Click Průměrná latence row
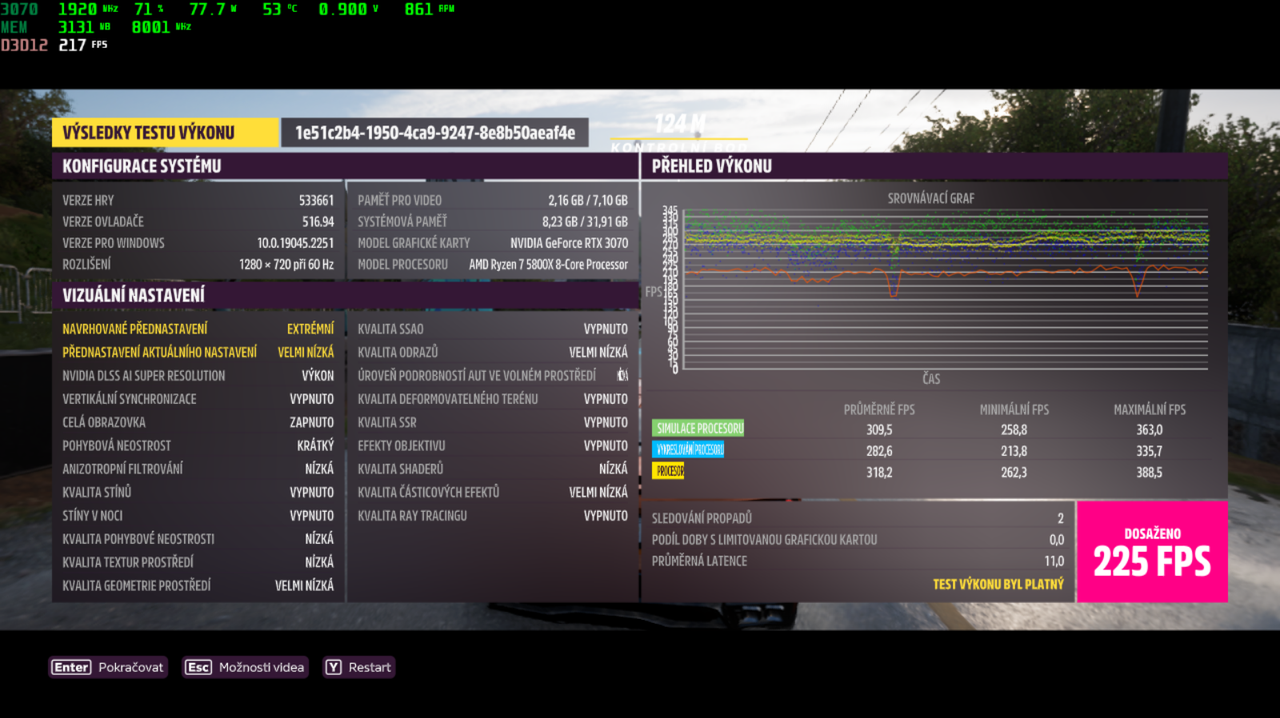 858,561
